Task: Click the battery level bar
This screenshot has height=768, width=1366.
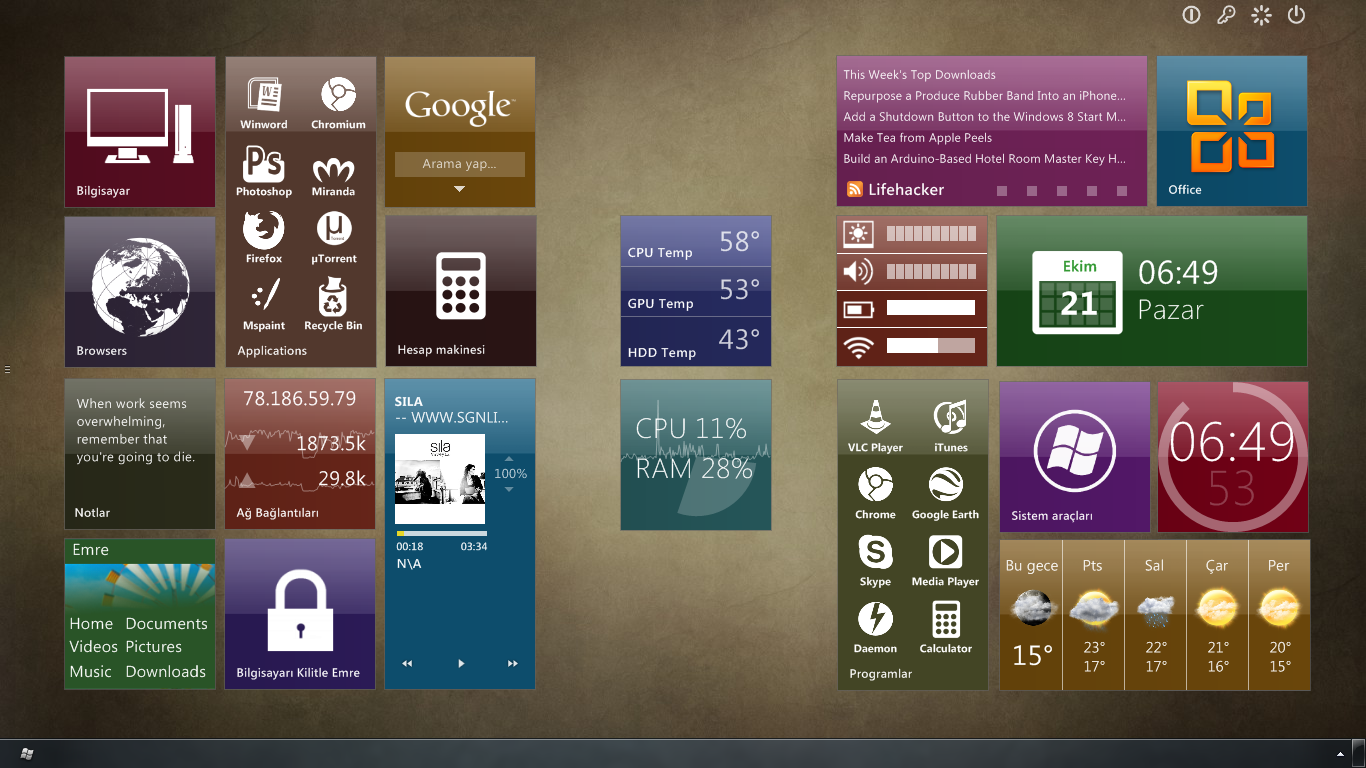Action: click(x=930, y=308)
